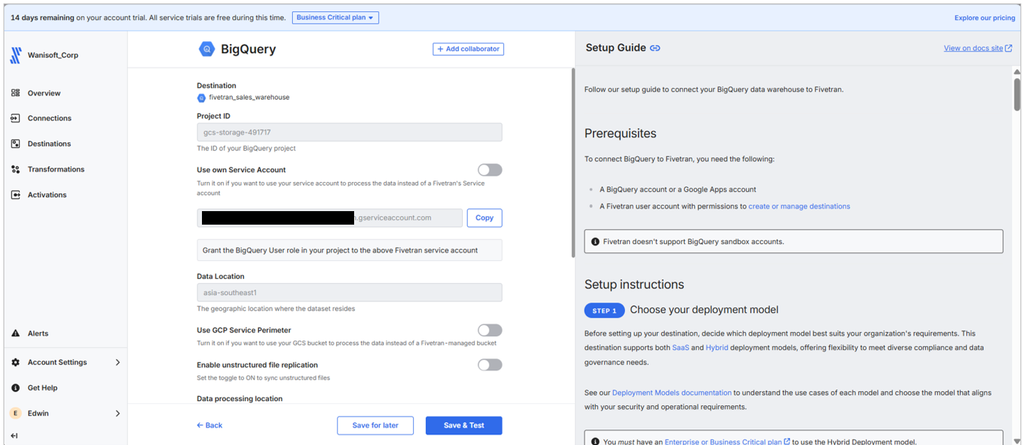
Task: Click the Activations sidebar icon
Action: tap(16, 195)
